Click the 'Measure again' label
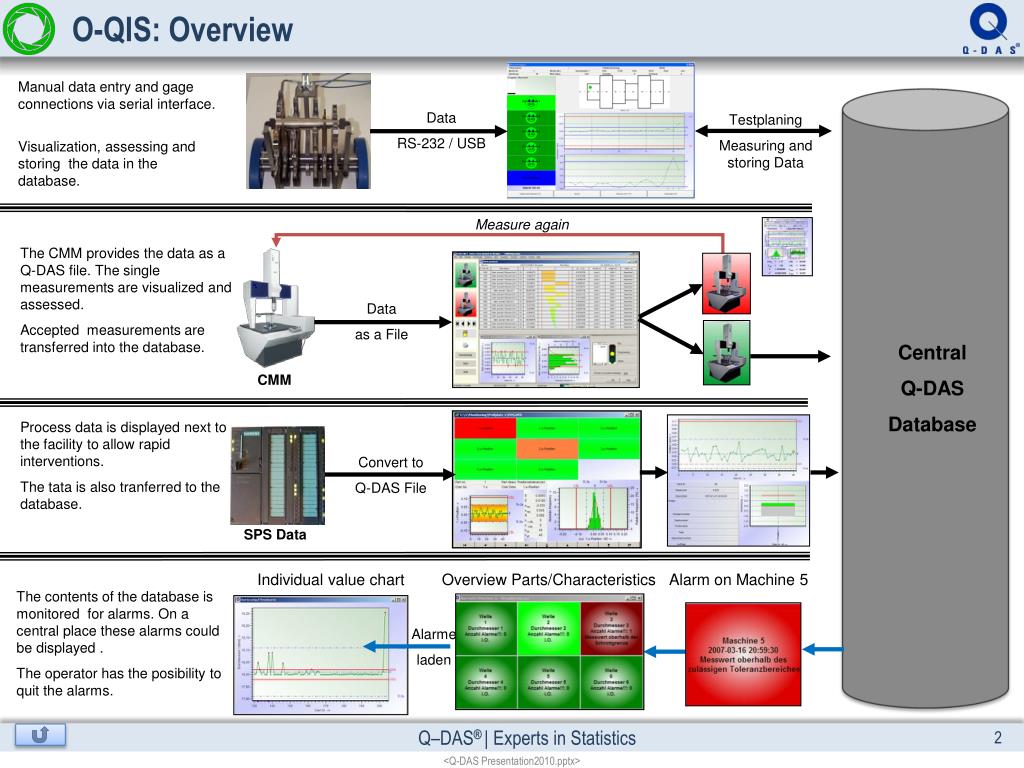1024x768 pixels. (x=522, y=225)
